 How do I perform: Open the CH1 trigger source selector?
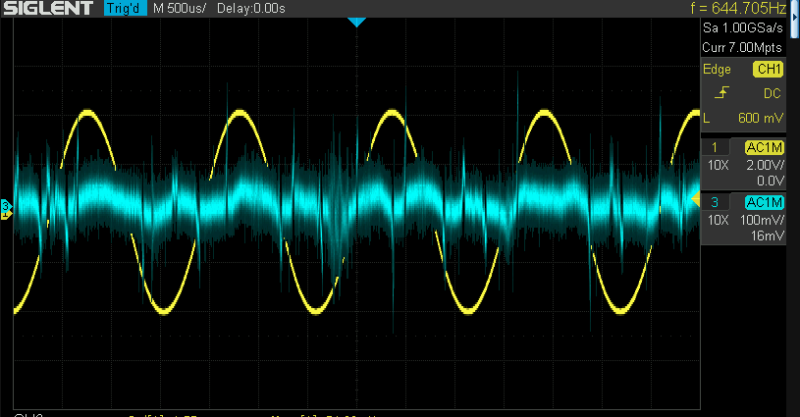coord(769,69)
